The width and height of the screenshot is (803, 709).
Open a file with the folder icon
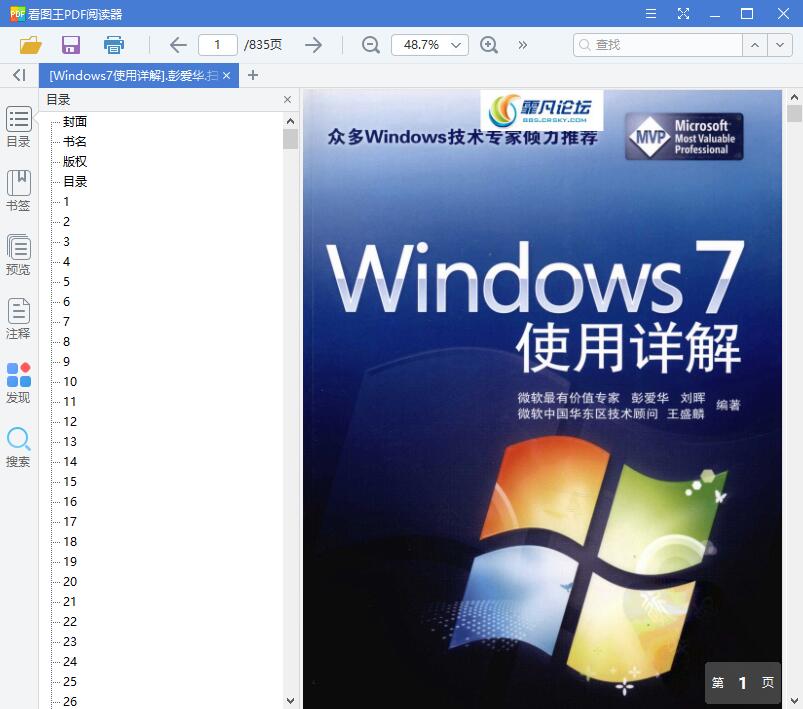[x=30, y=45]
